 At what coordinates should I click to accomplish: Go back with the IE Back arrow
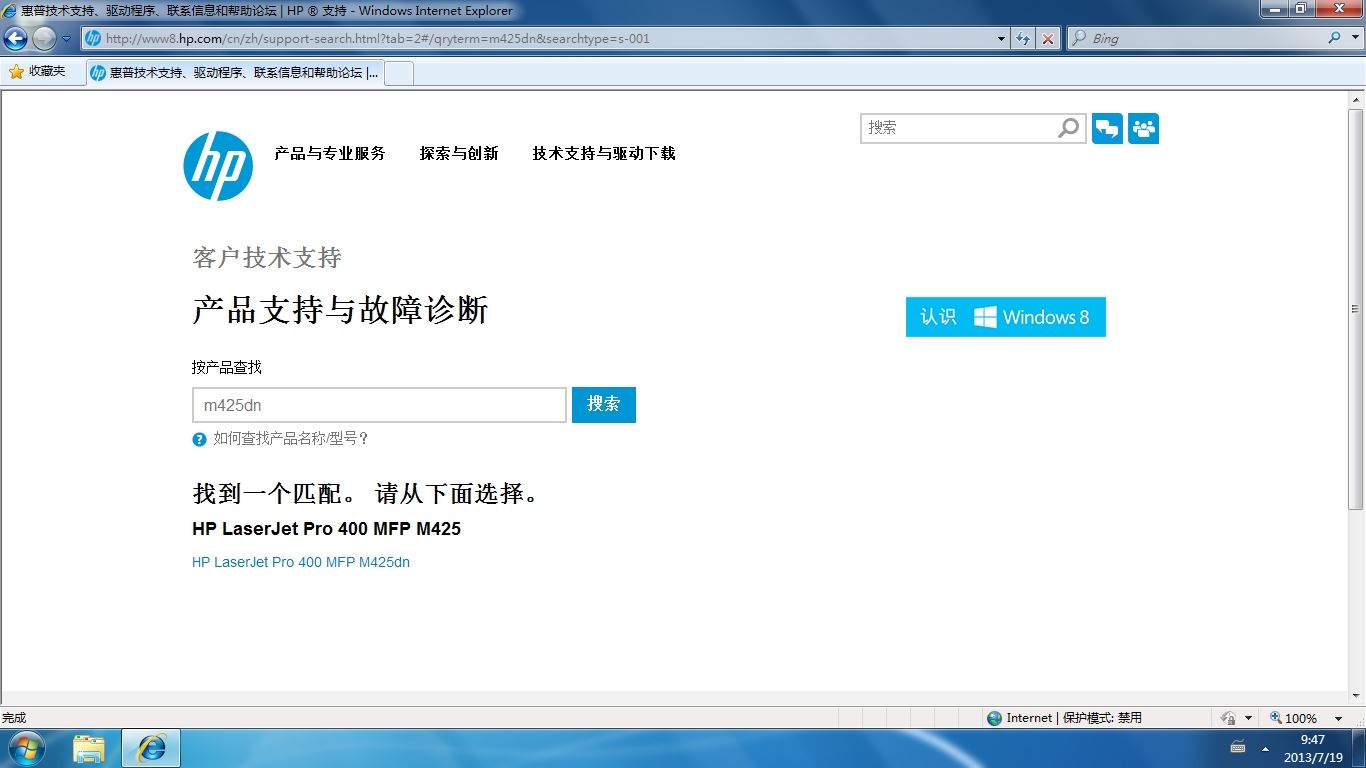point(15,39)
